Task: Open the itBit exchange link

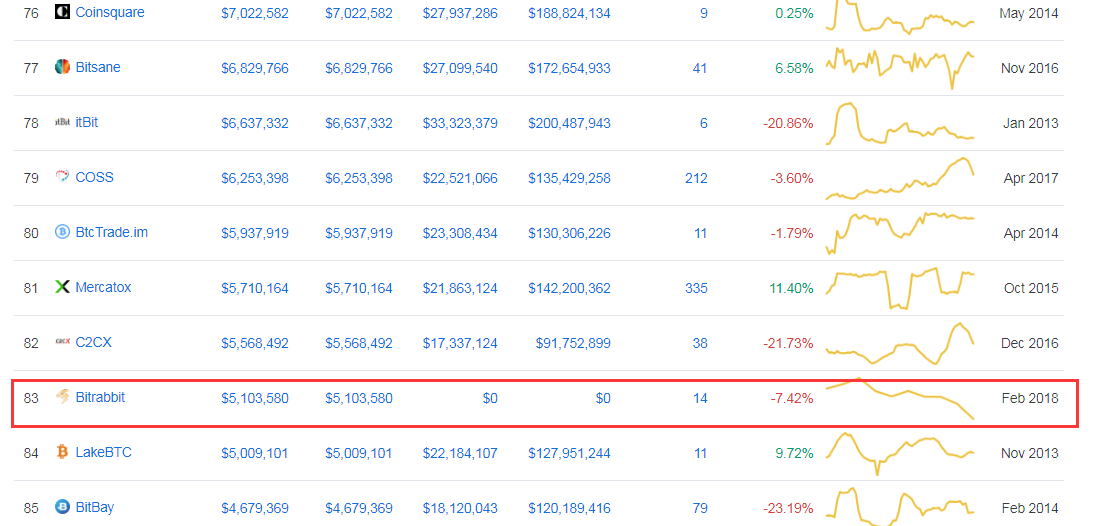Action: click(x=87, y=122)
